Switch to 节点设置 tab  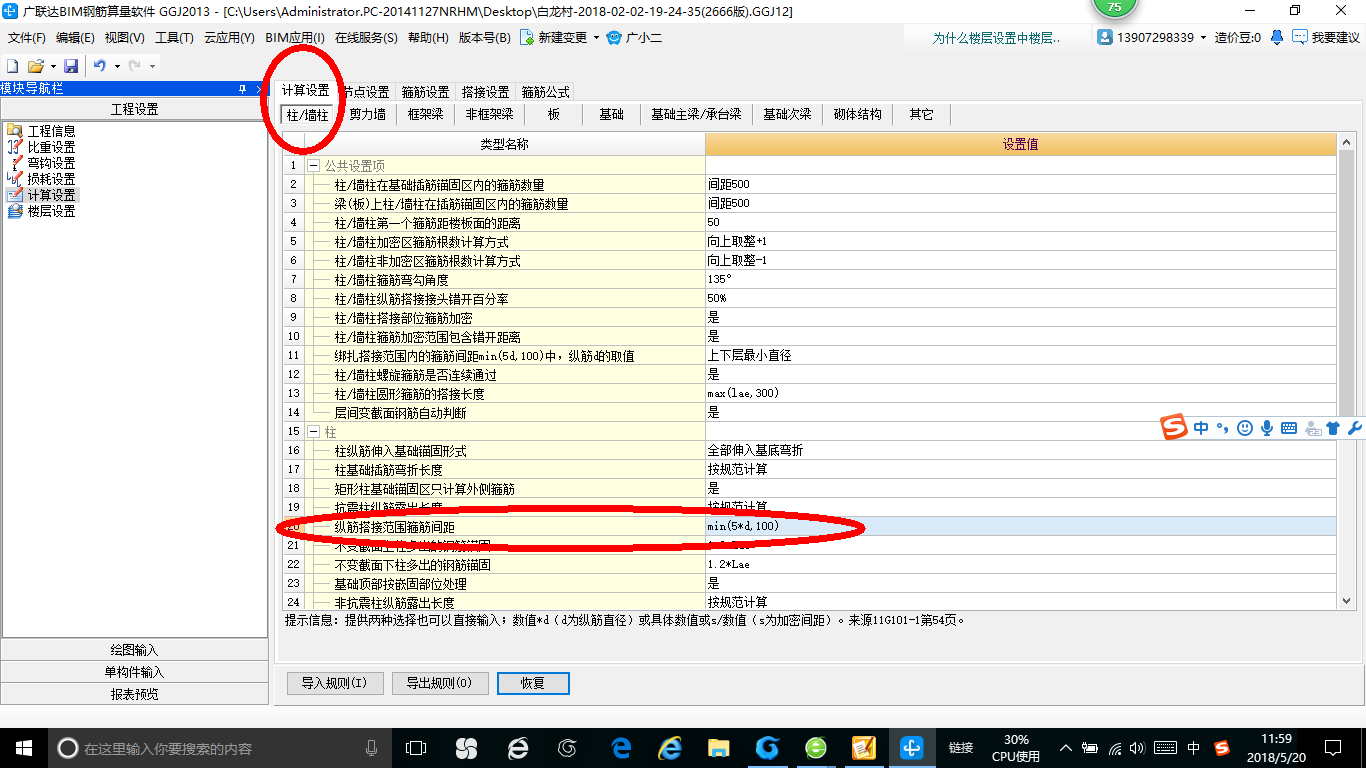(x=365, y=92)
